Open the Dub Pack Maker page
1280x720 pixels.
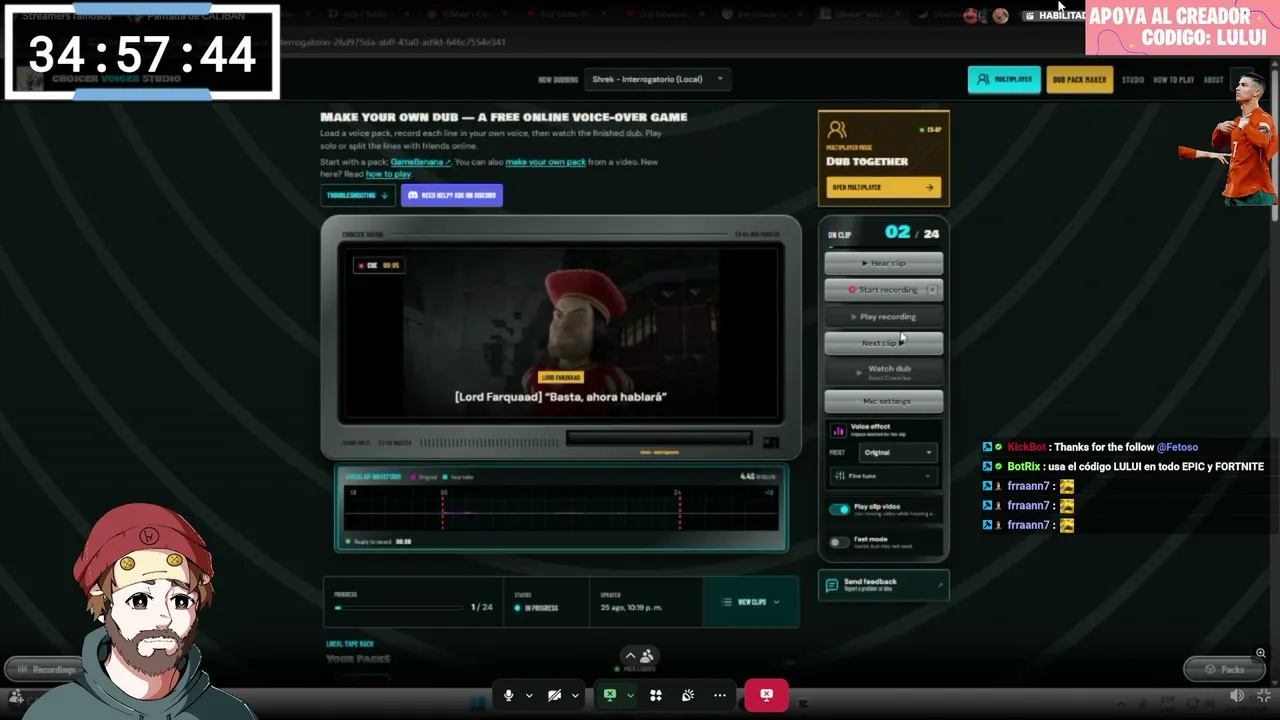tap(1079, 80)
